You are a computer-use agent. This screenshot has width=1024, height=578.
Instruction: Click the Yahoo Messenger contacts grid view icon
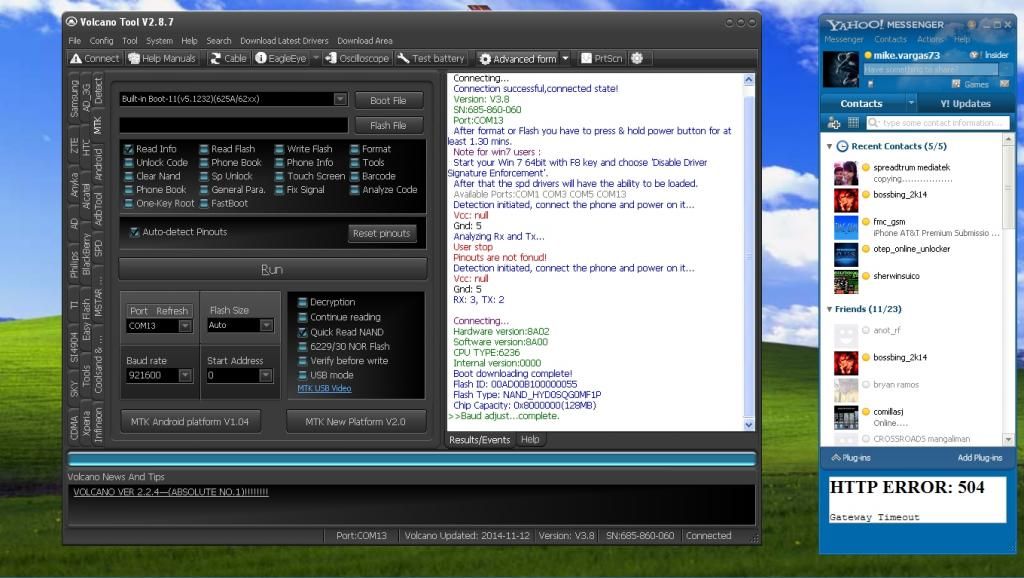pyautogui.click(x=853, y=123)
